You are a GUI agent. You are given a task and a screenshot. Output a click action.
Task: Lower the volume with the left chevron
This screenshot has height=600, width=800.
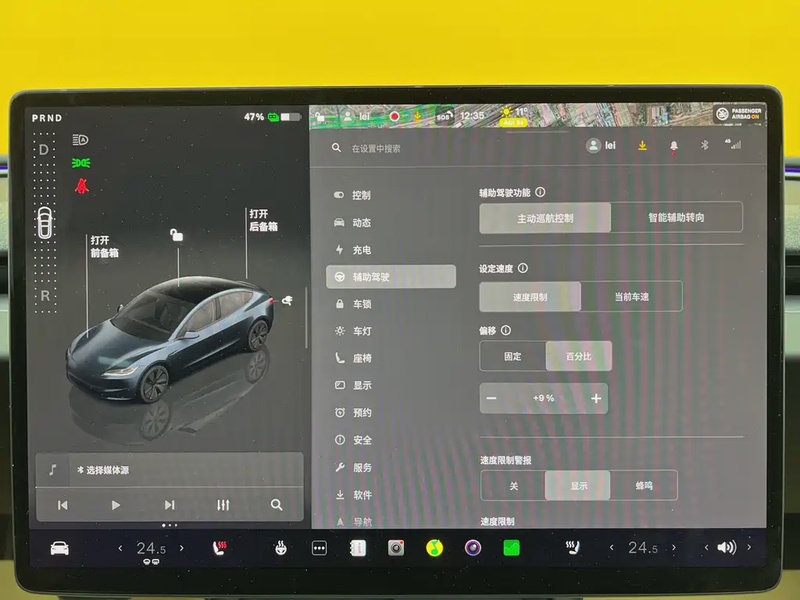click(x=707, y=548)
